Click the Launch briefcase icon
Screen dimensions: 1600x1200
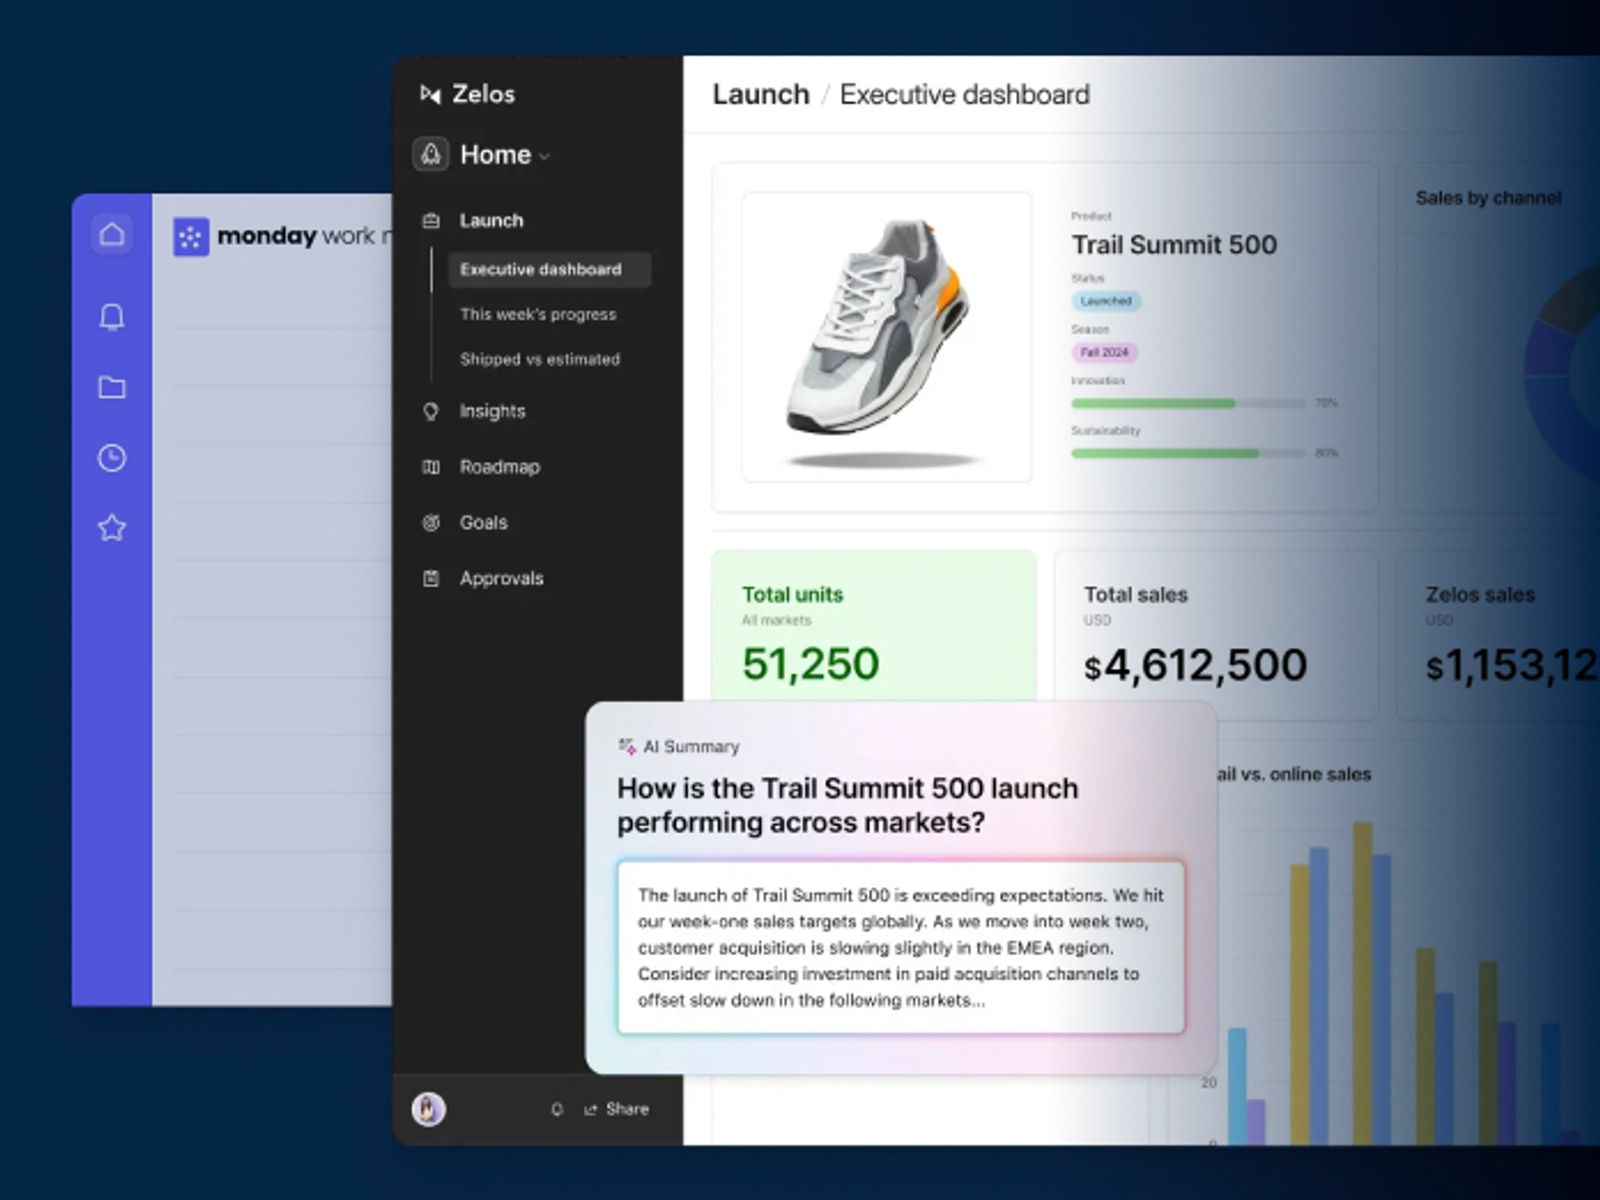pos(431,221)
